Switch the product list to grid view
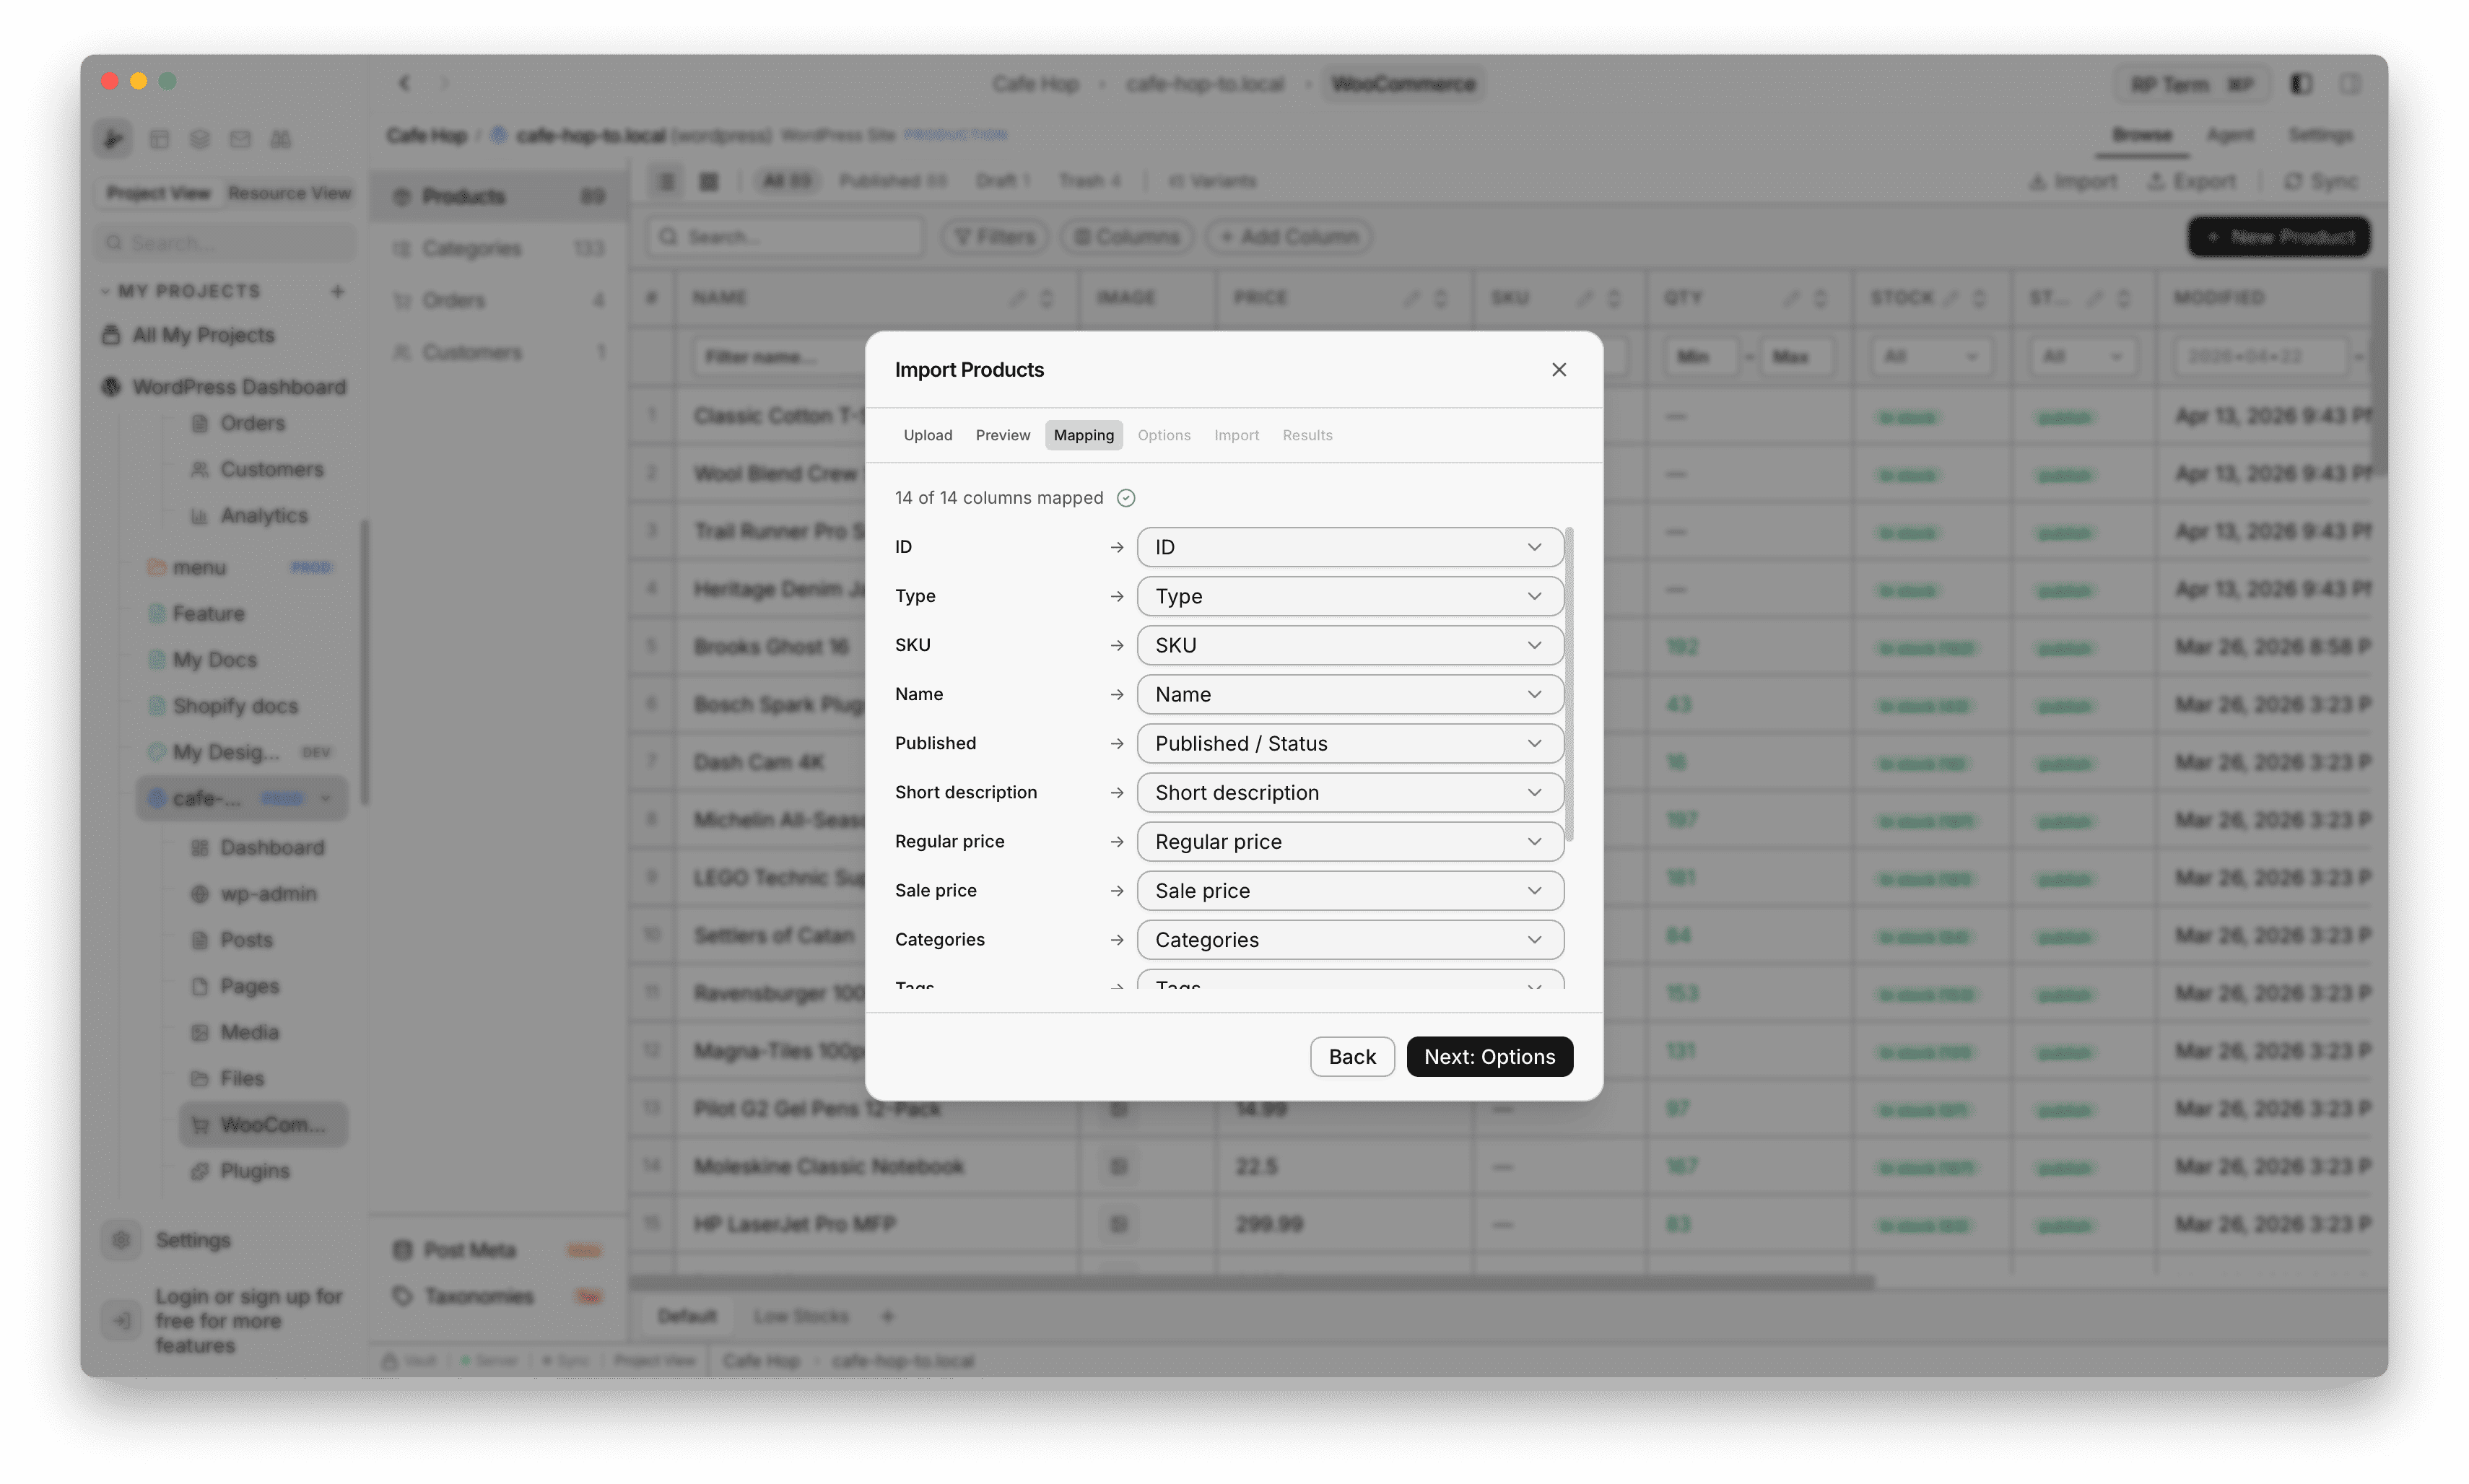 tap(708, 181)
